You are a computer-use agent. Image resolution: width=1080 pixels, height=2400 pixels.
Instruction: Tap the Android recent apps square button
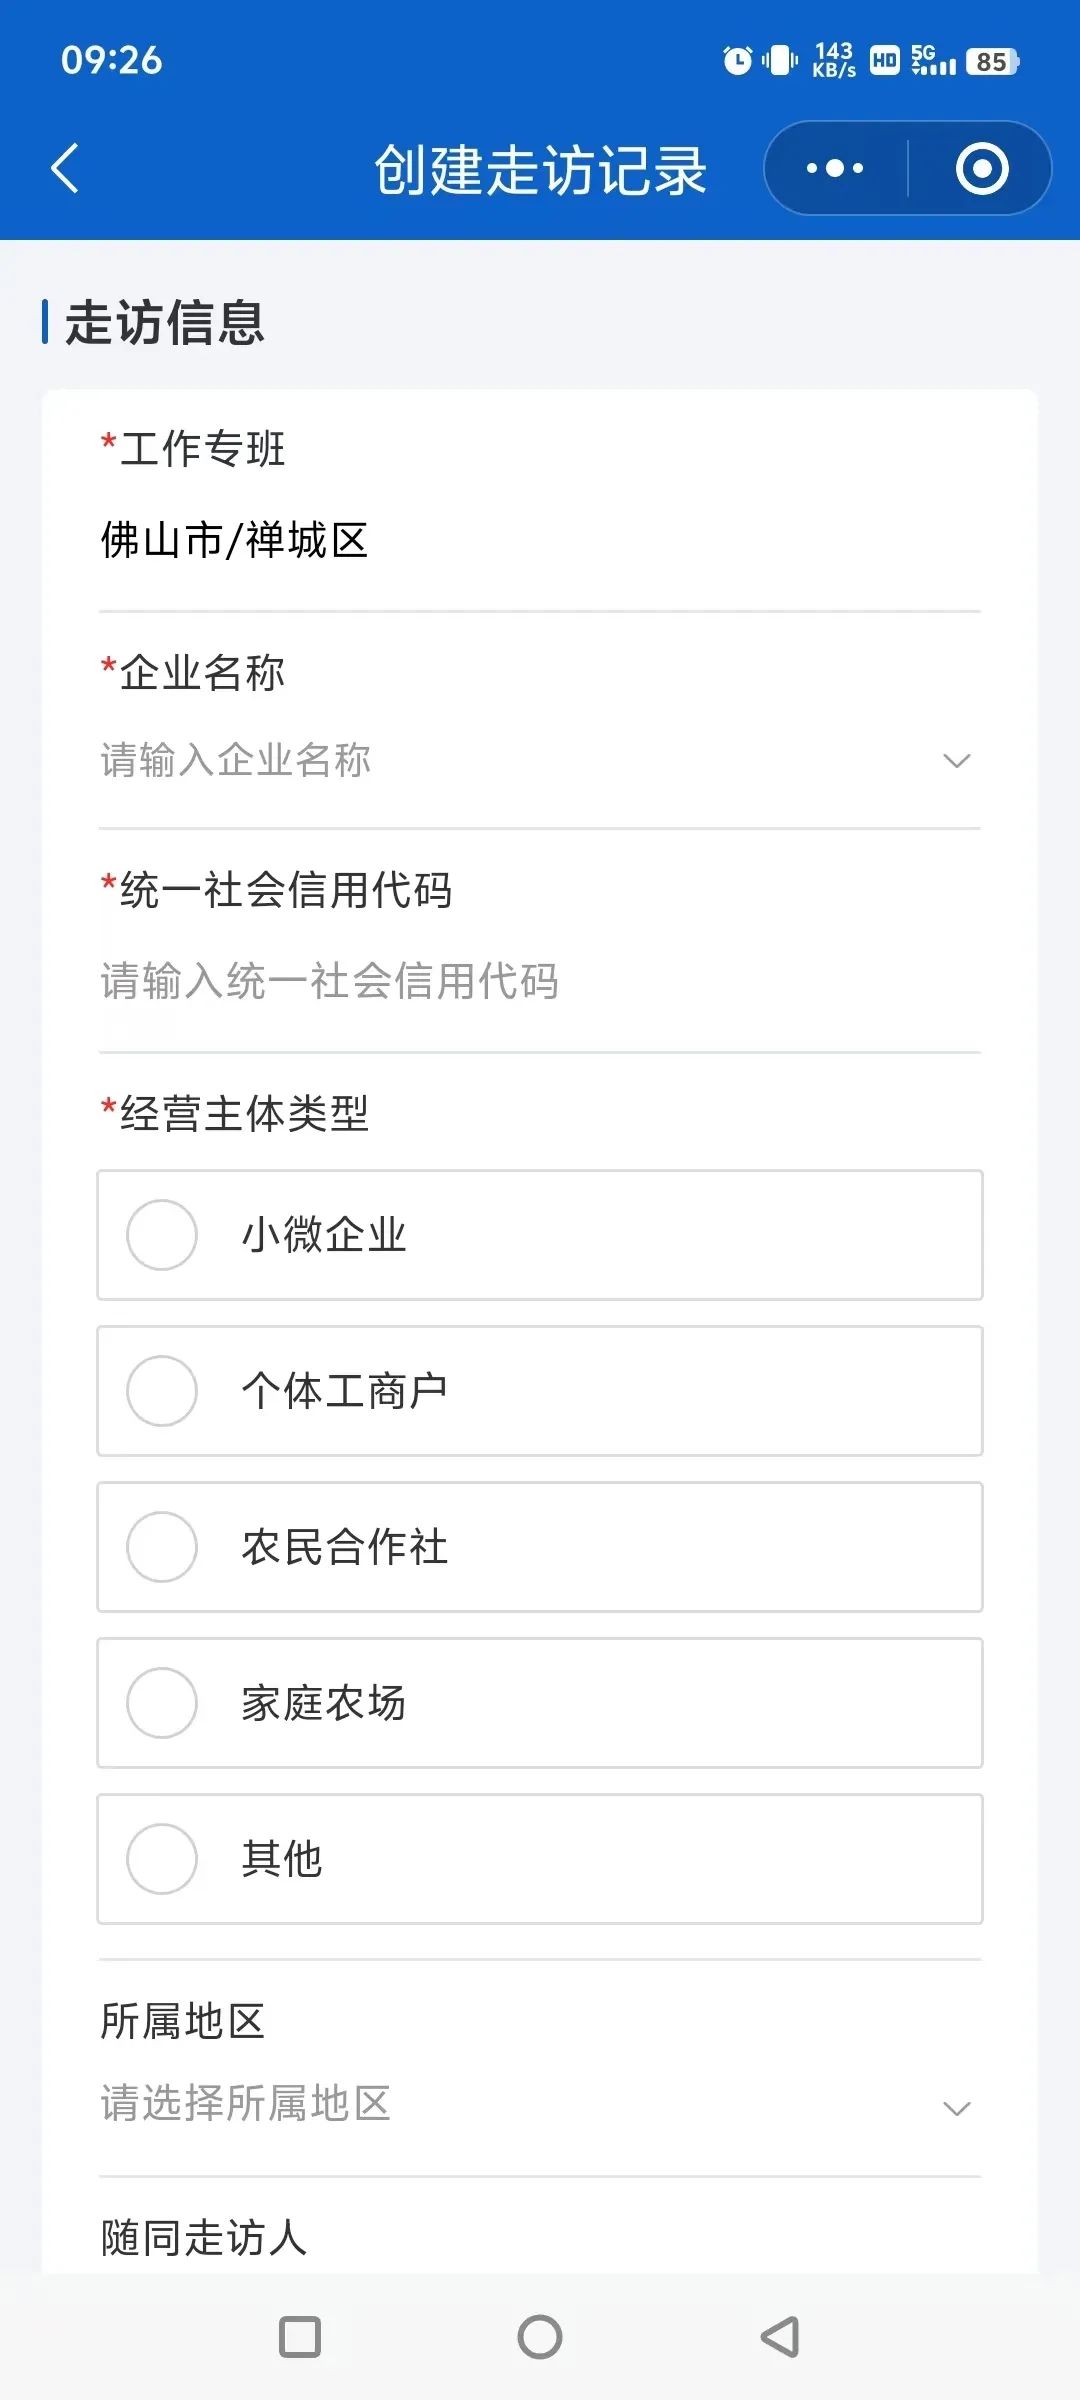[300, 2337]
